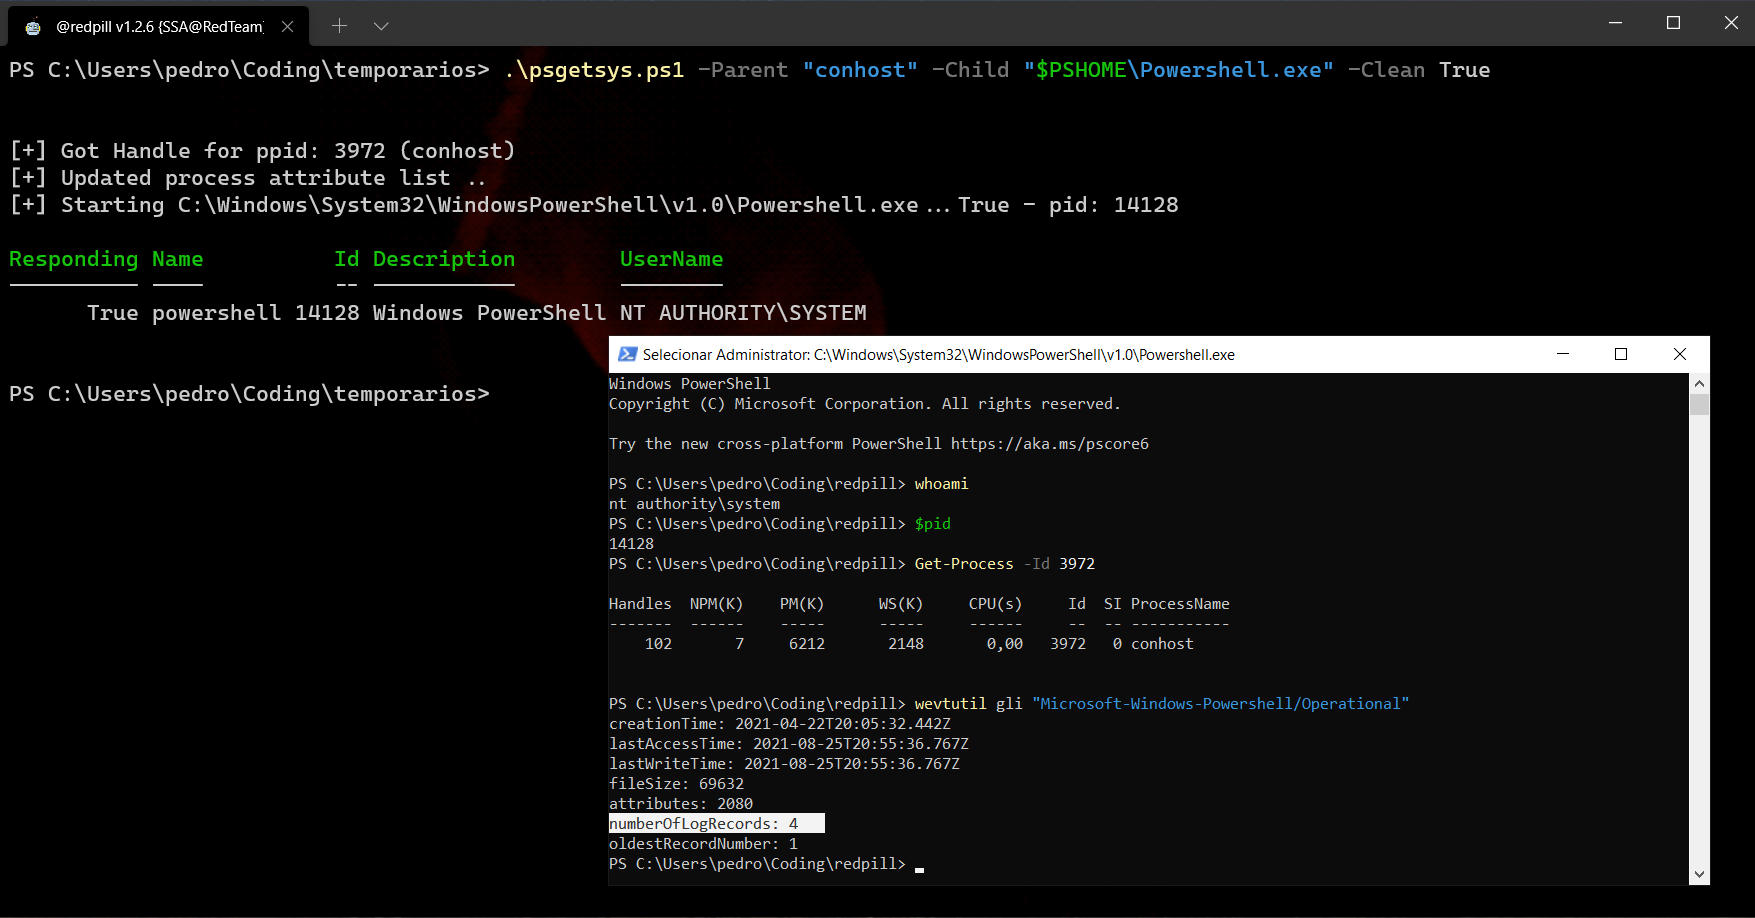Viewport: 1755px width, 918px height.
Task: Click the maximize icon of the Selecionar Administrator window
Action: coord(1621,354)
